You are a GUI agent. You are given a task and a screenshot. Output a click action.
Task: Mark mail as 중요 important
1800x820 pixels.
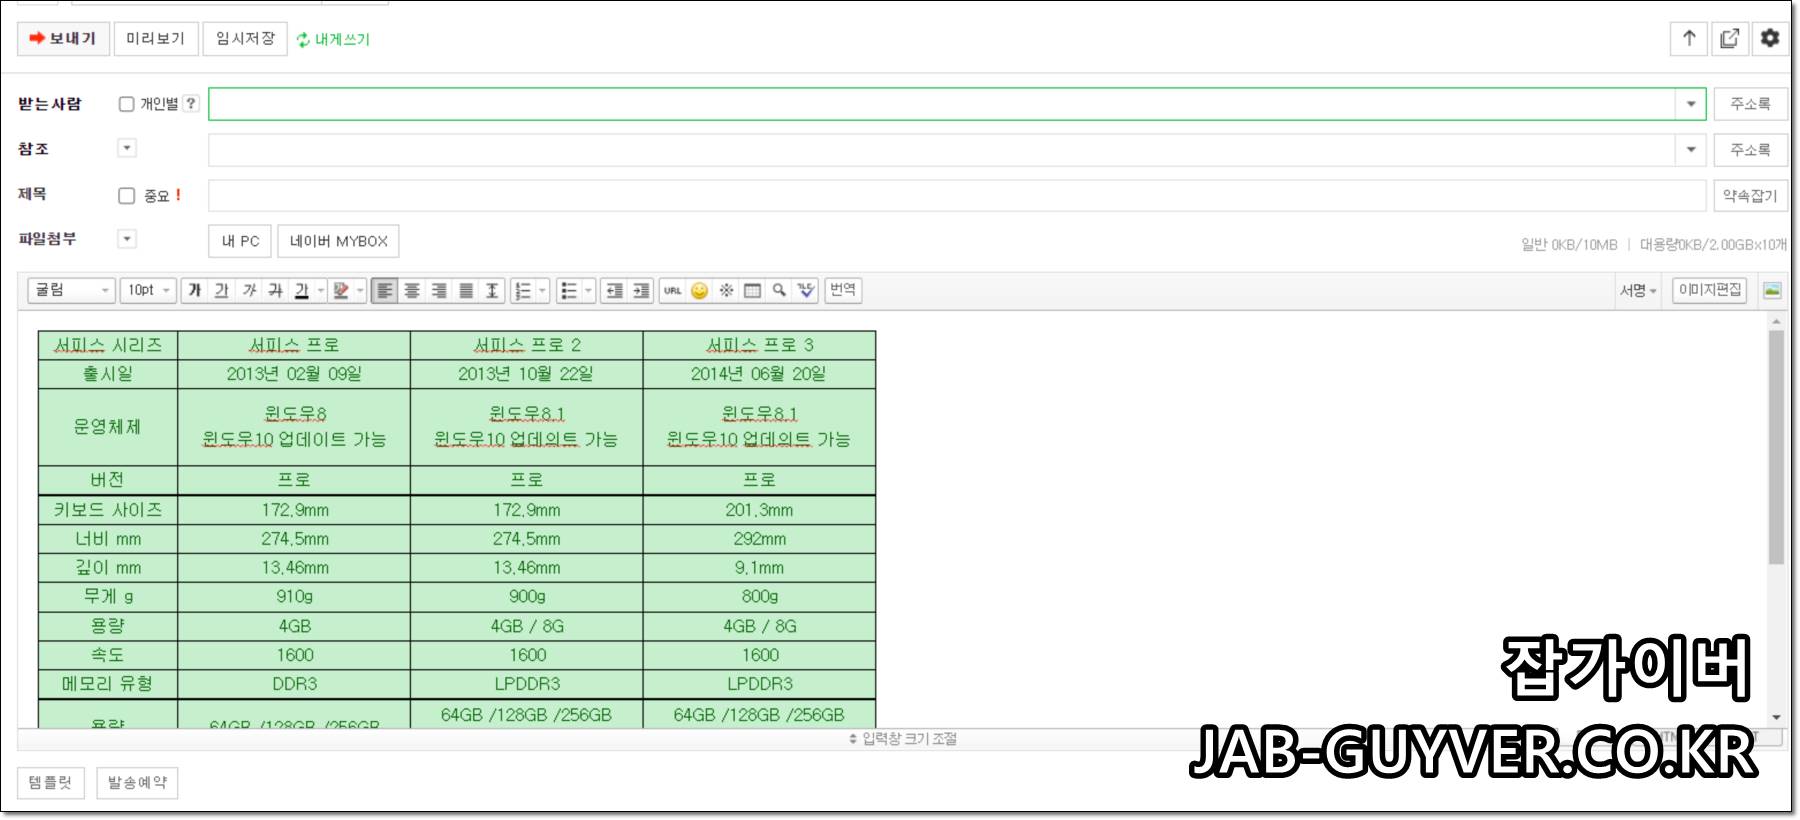126,195
